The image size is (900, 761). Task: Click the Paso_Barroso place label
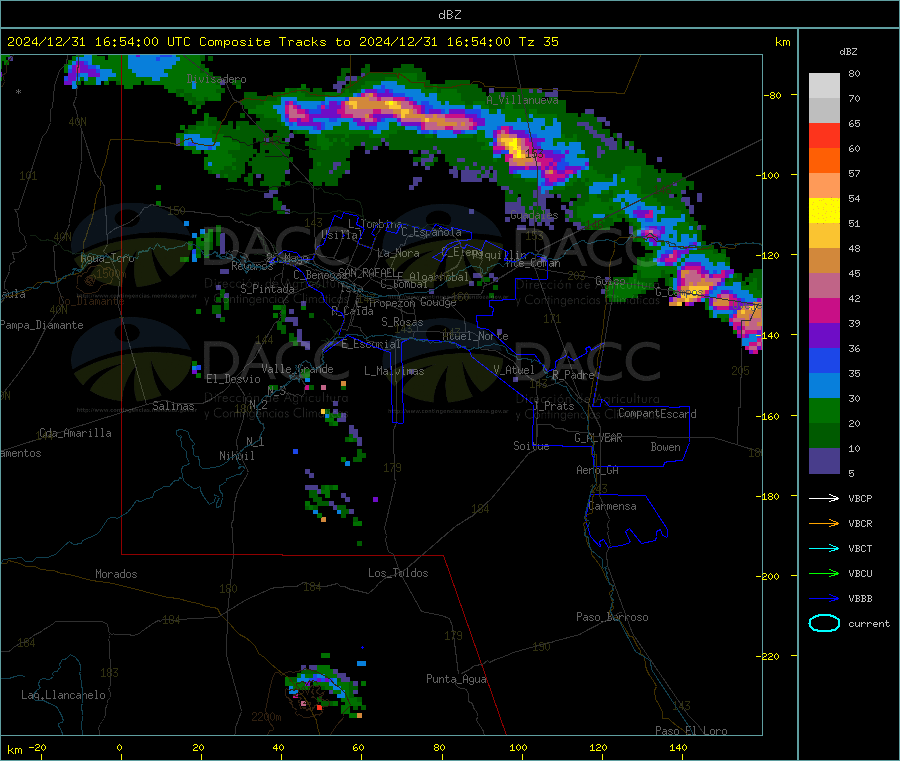point(612,617)
